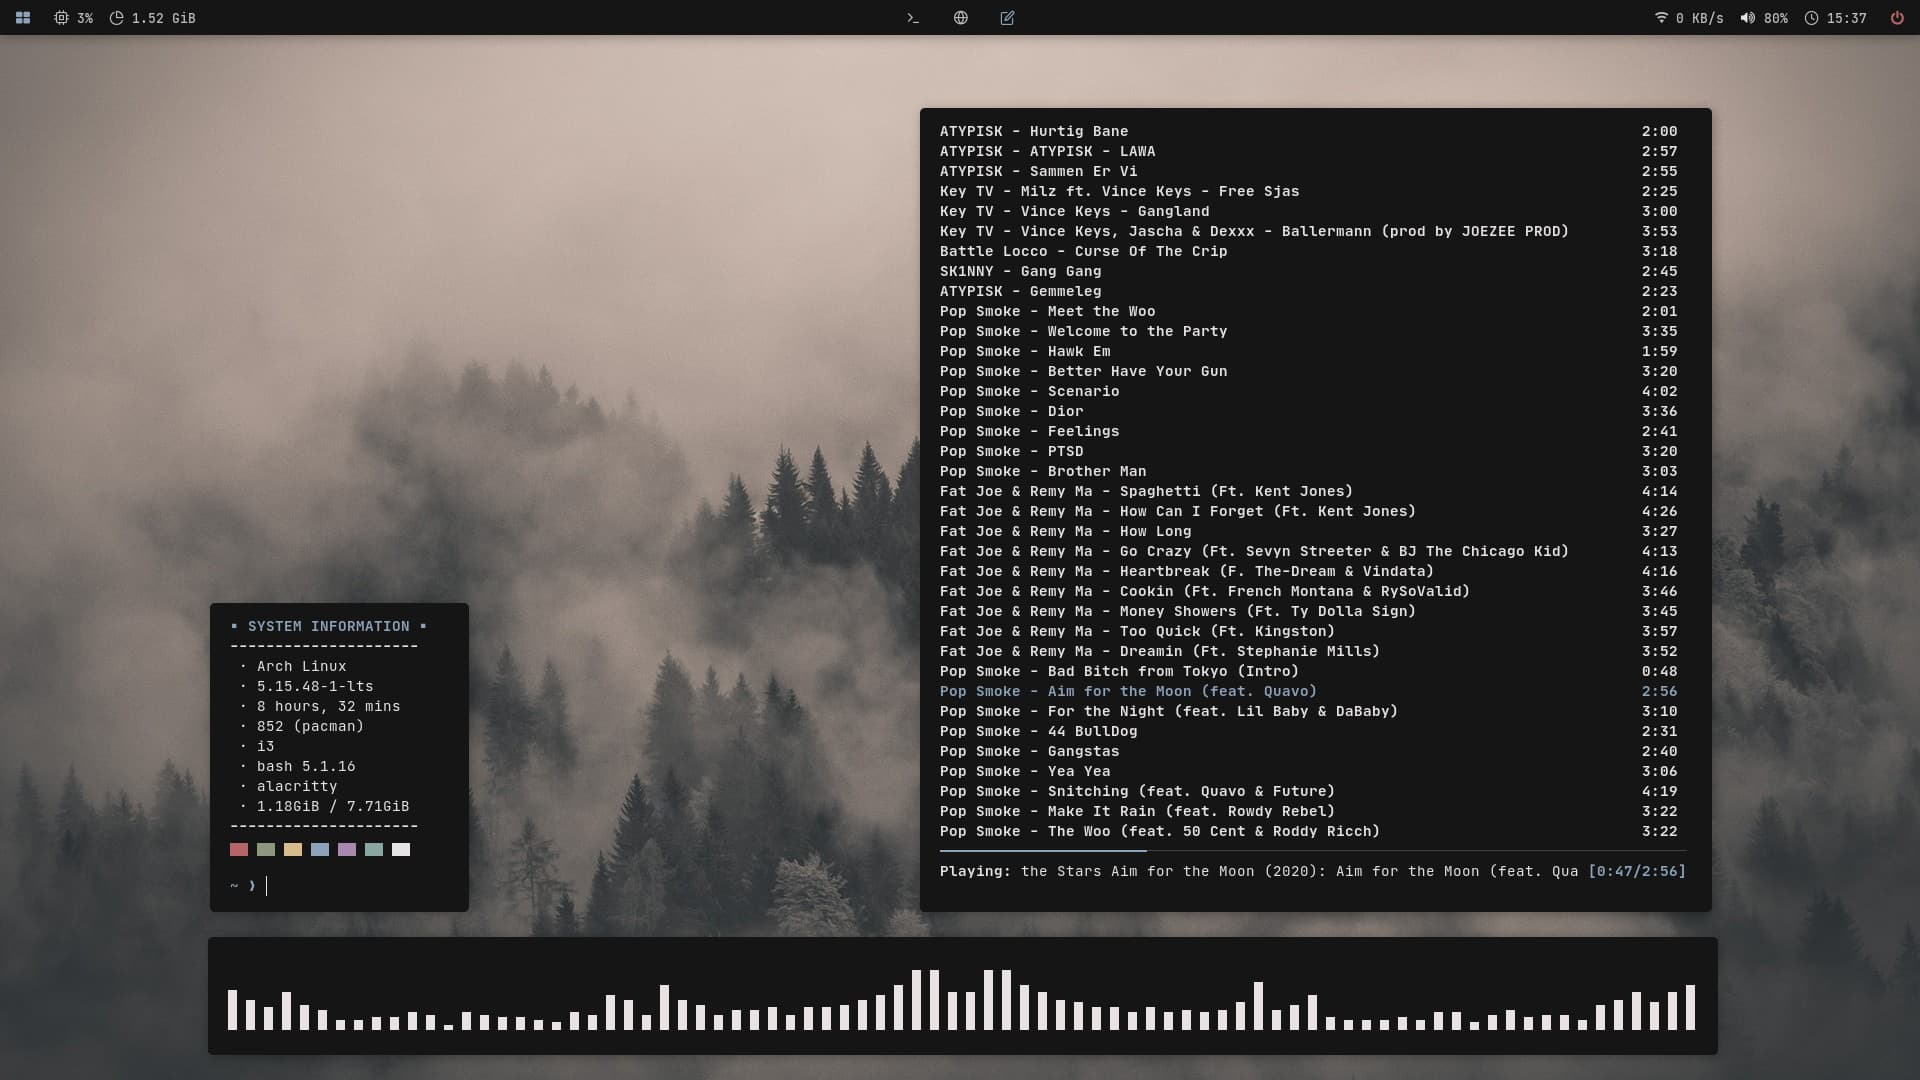Select the purple color block in terminal
1920x1080 pixels.
click(x=347, y=850)
